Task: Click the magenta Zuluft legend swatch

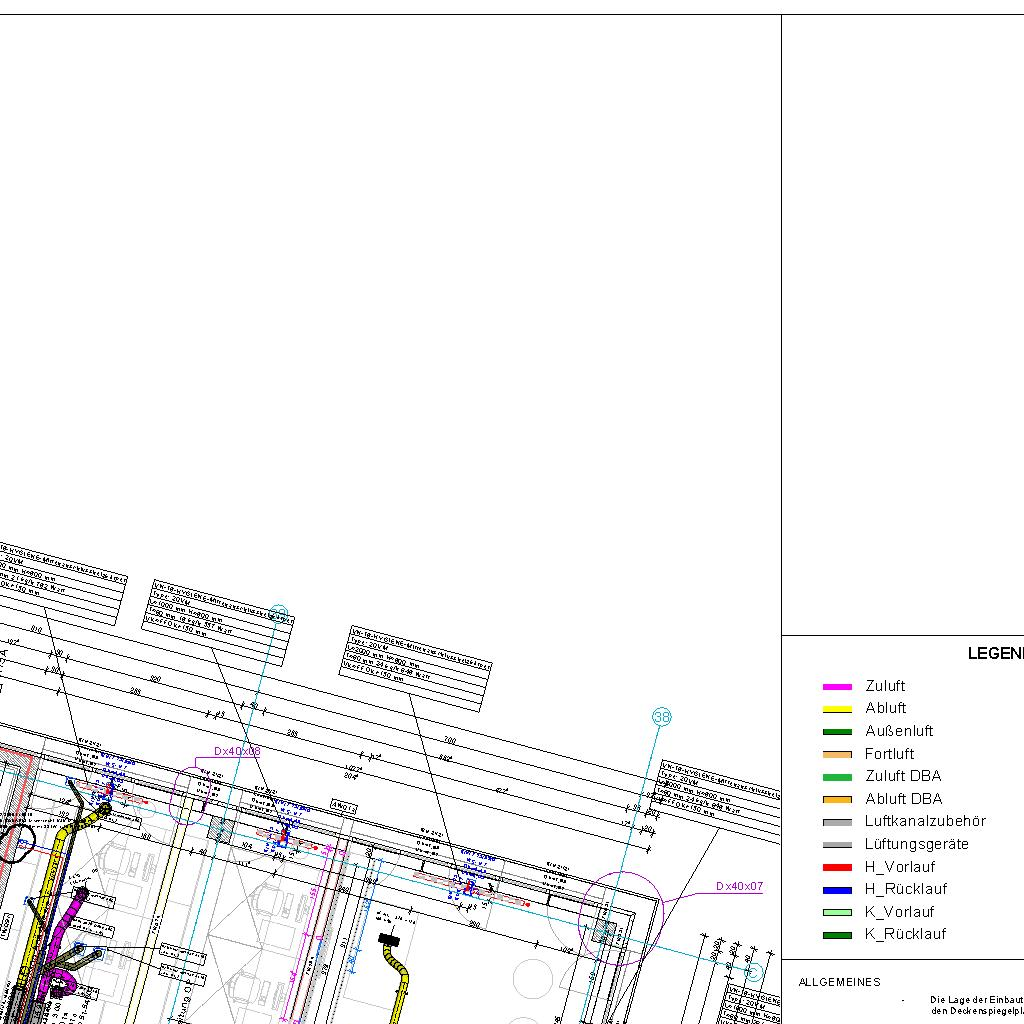Action: point(836,687)
